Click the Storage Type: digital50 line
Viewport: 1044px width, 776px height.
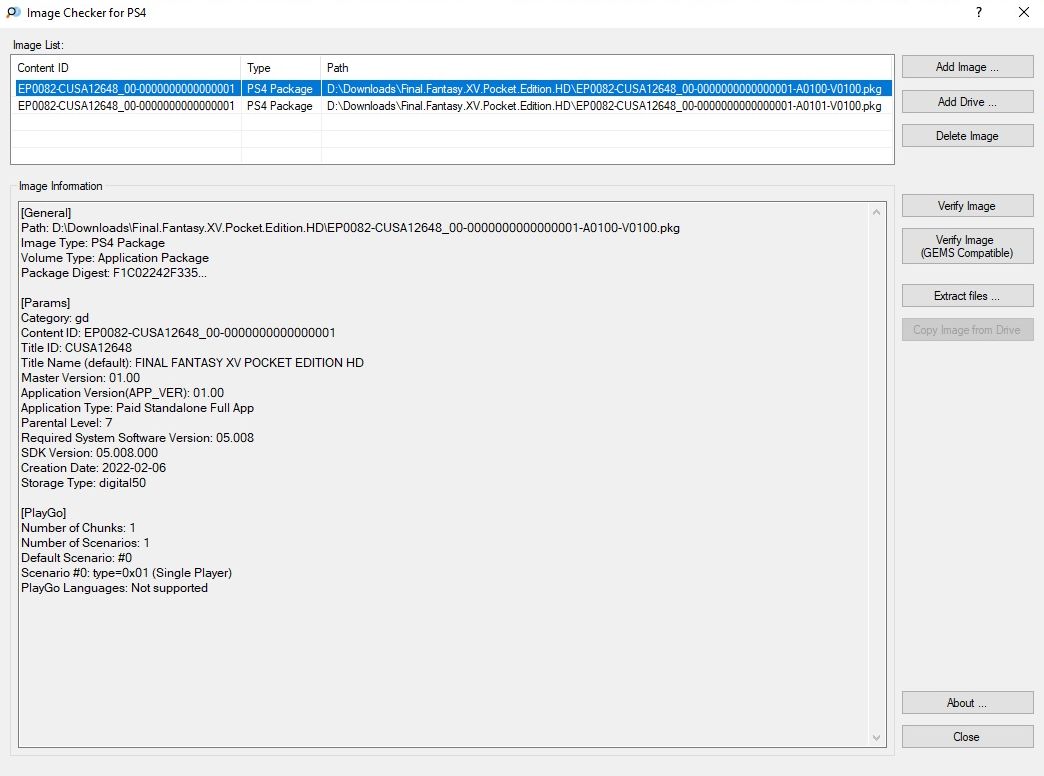point(83,483)
